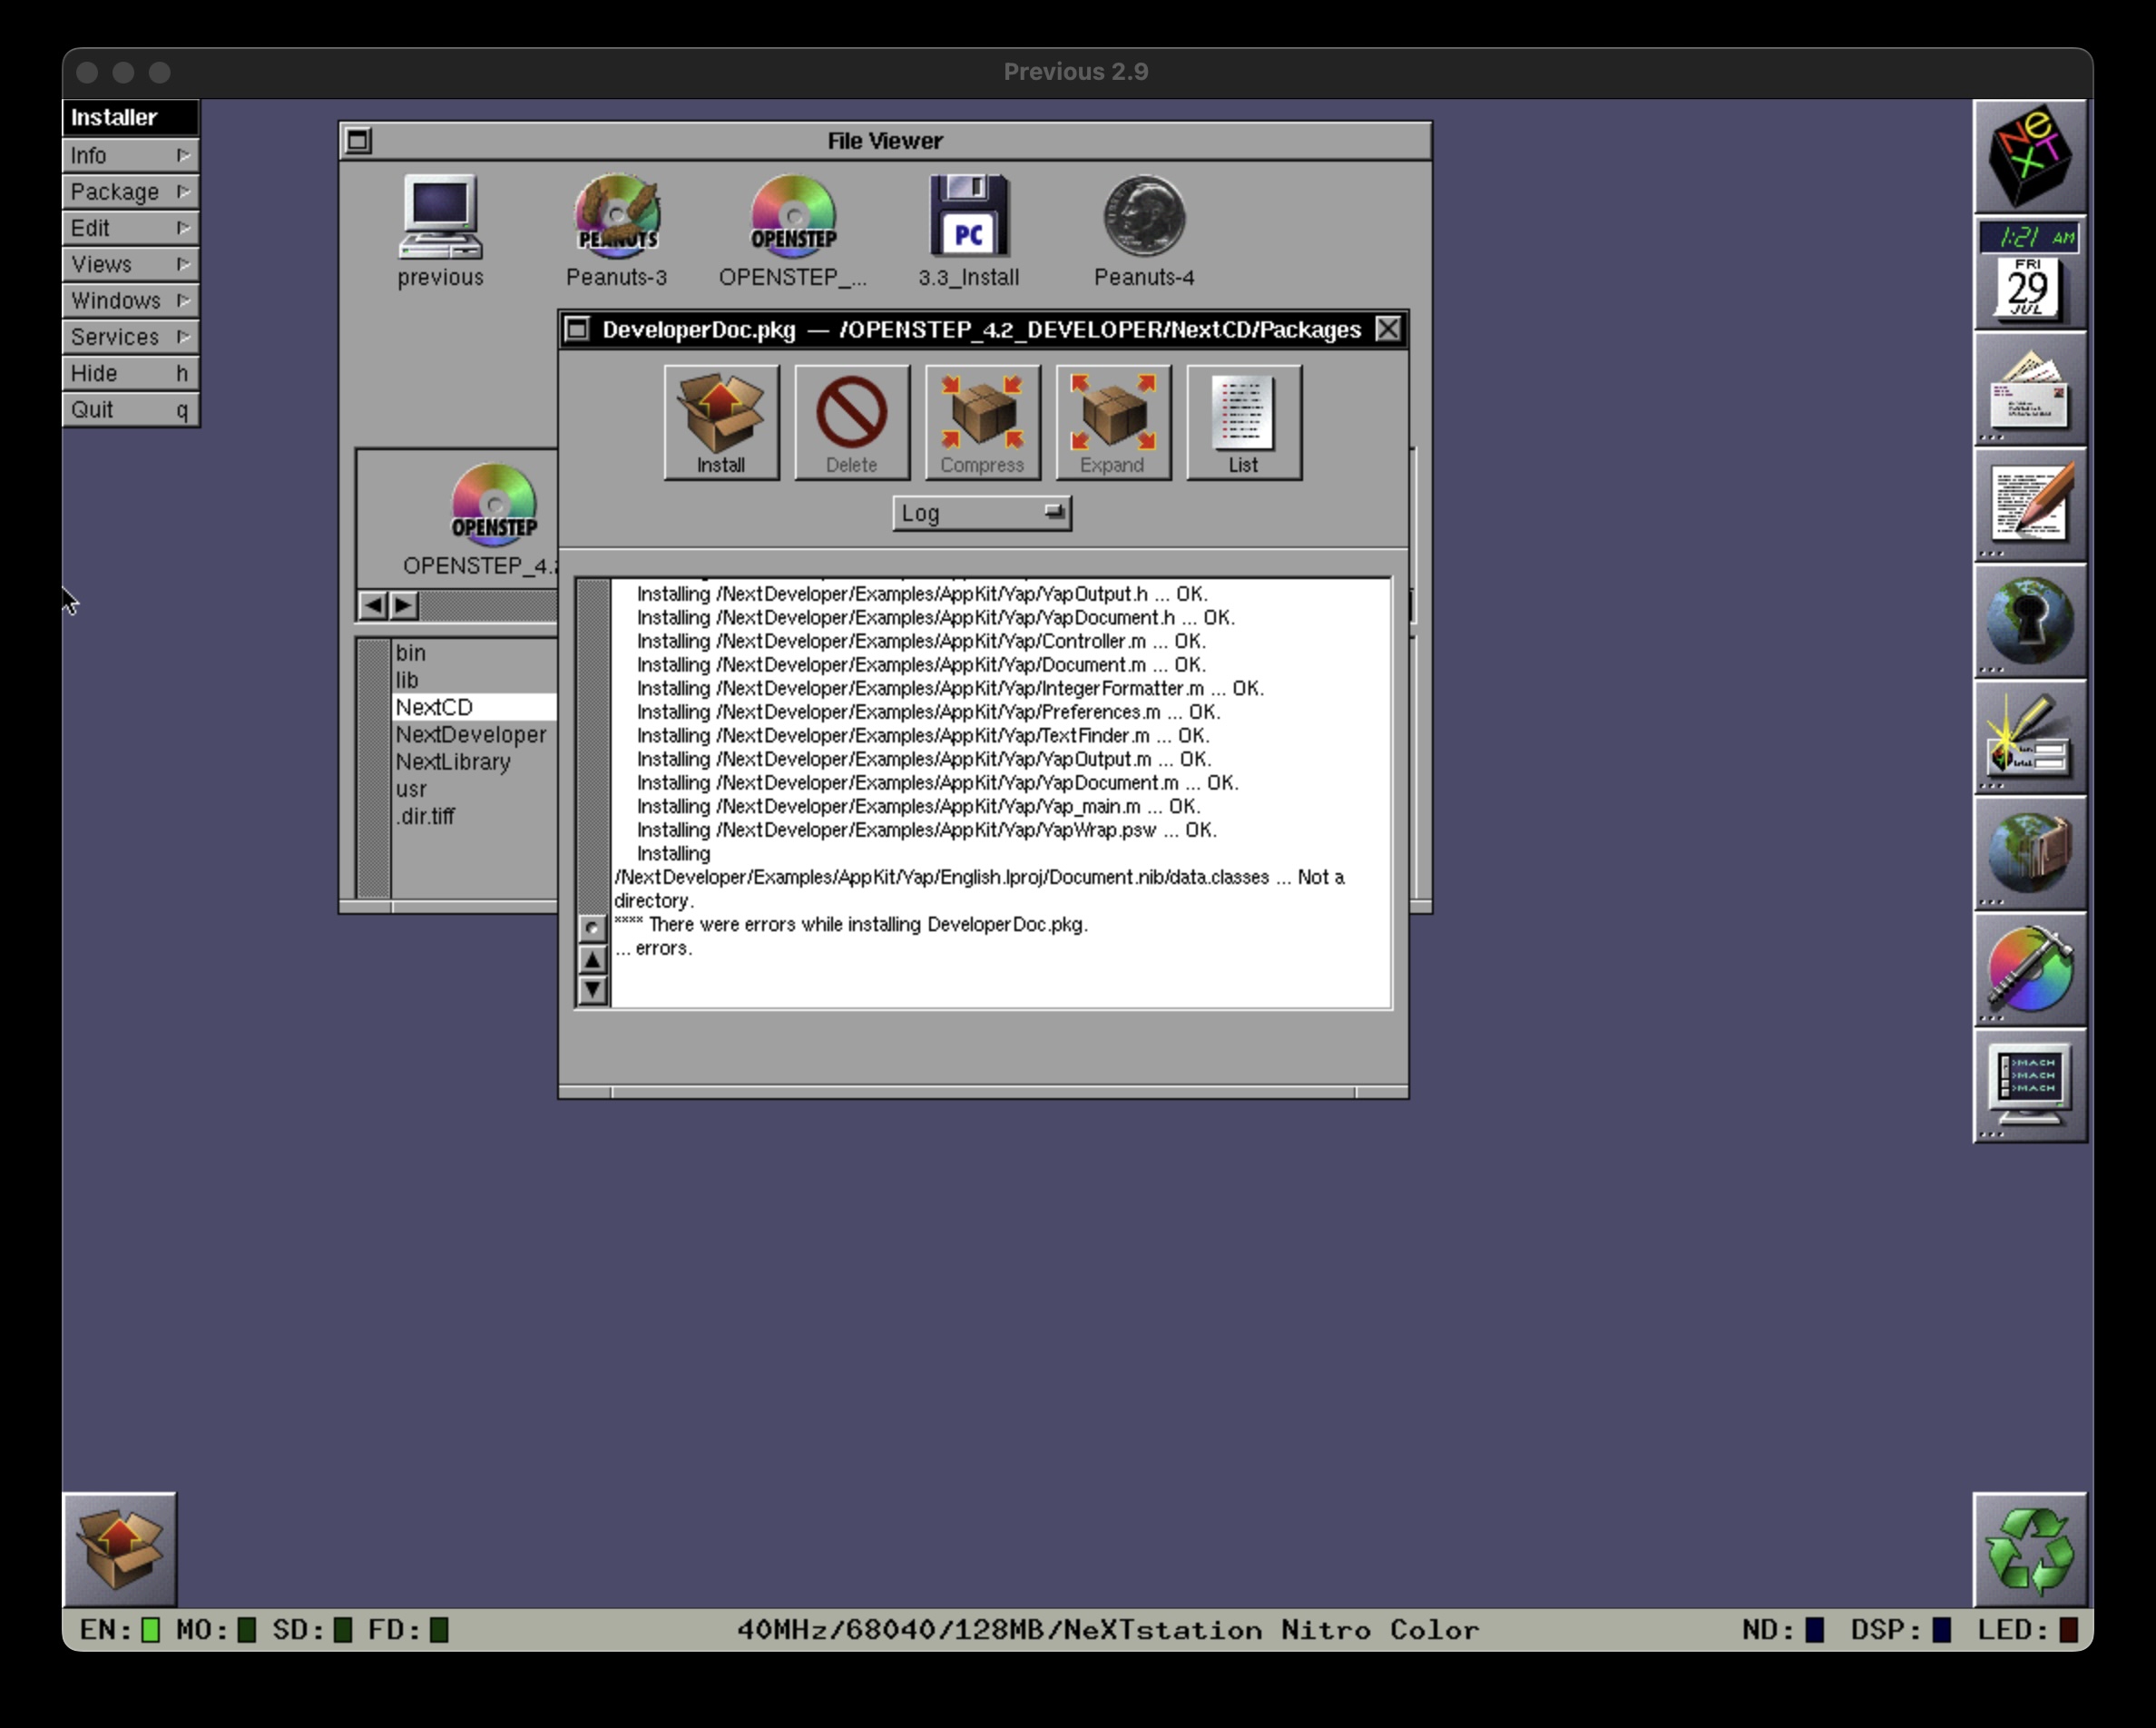Click the List package contents icon

pyautogui.click(x=1243, y=421)
